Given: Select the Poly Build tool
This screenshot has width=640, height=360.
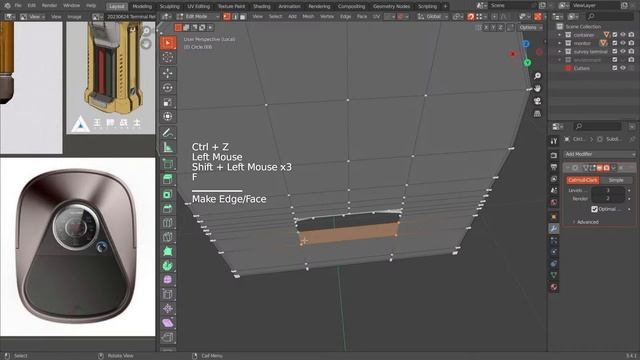Looking at the screenshot, I should [x=168, y=251].
